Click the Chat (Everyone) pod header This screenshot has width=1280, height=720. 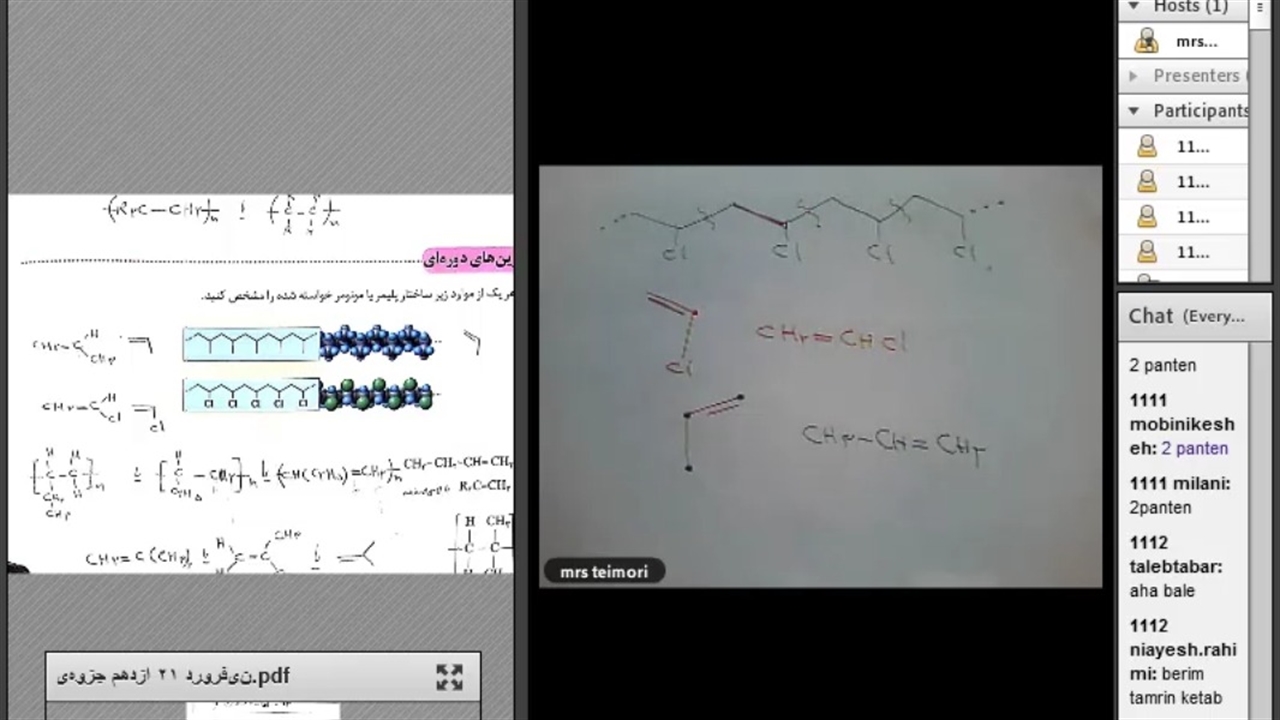point(1186,316)
